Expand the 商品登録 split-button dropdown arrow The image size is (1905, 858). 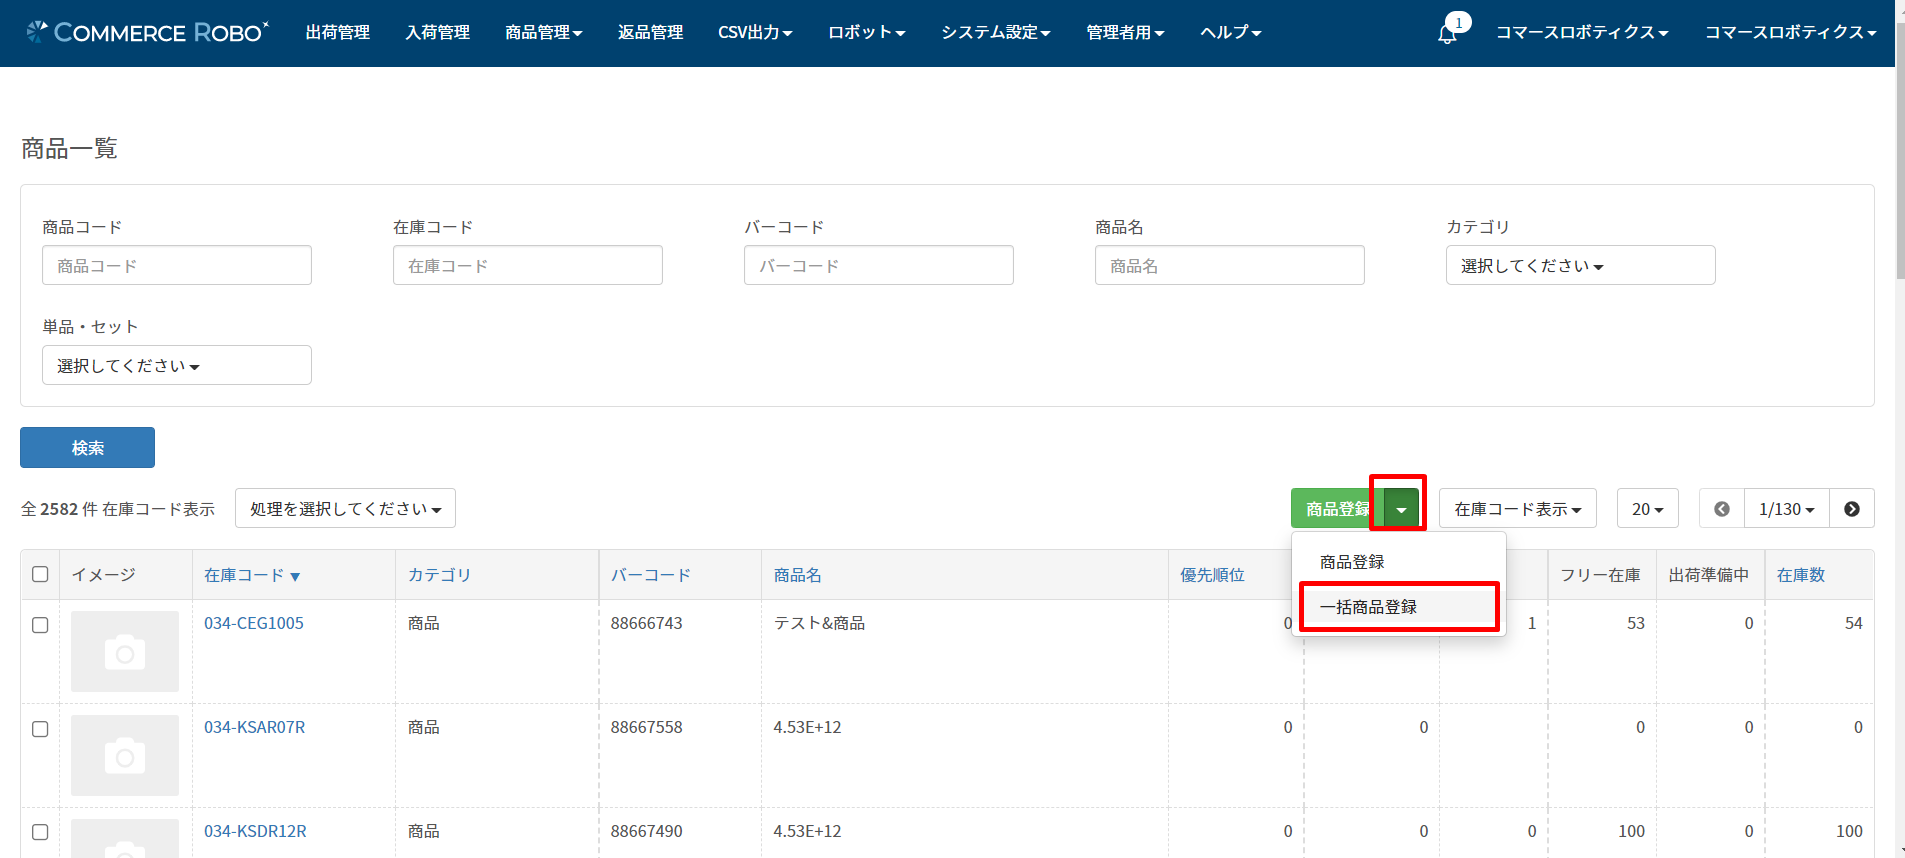coord(1402,509)
